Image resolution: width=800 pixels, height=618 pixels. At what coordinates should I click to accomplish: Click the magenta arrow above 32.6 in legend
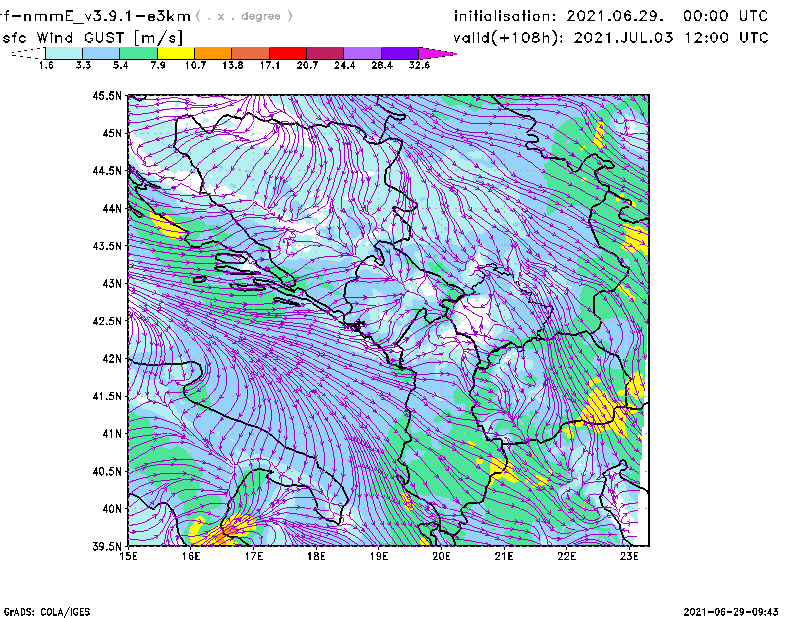437,53
